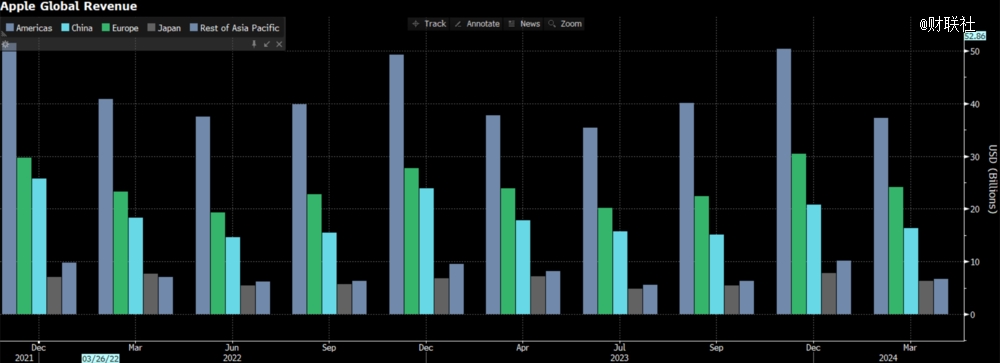Click the Europe bar for December 2023
This screenshot has height=363, width=1000.
tap(798, 233)
